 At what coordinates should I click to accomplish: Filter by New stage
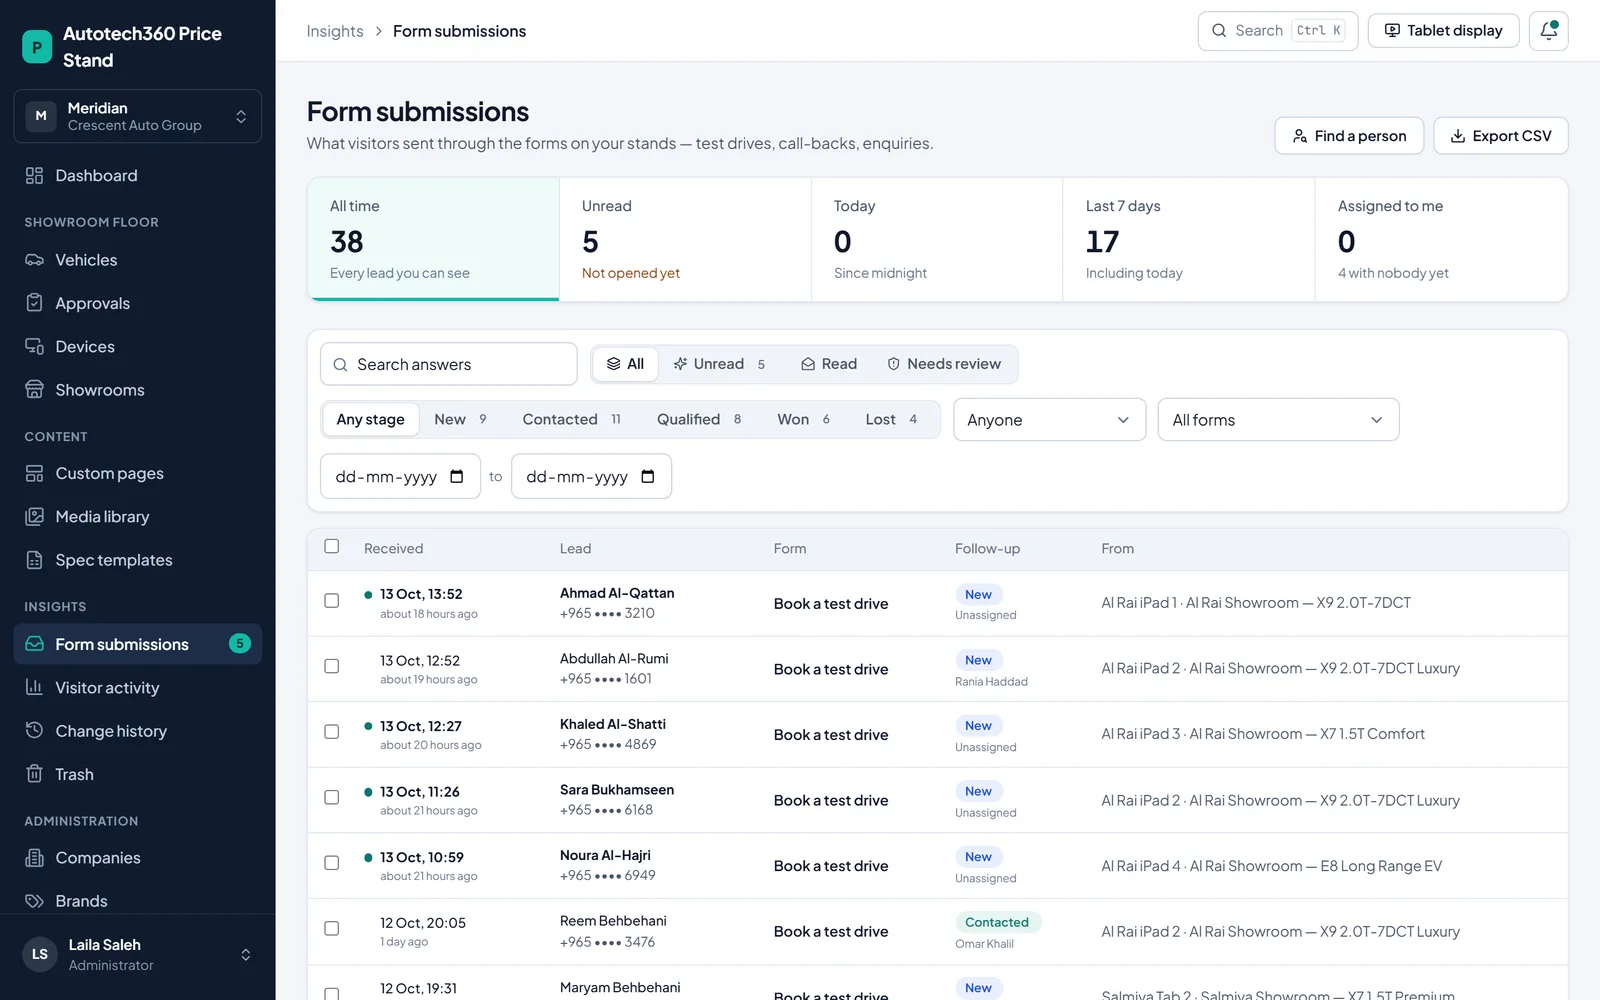461,420
